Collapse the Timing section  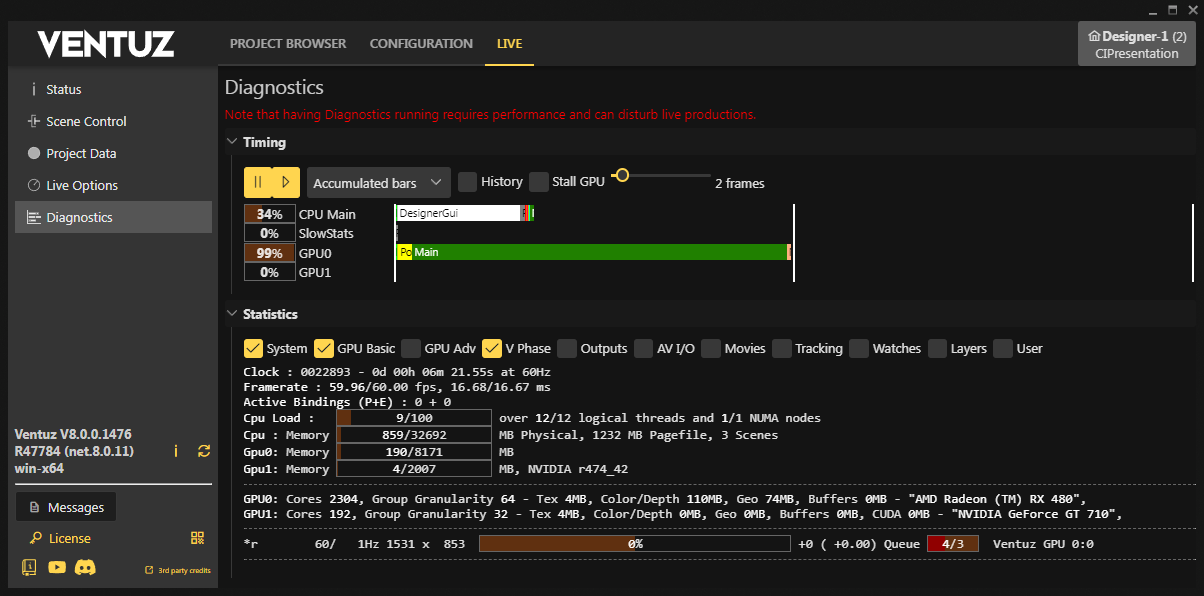point(232,142)
